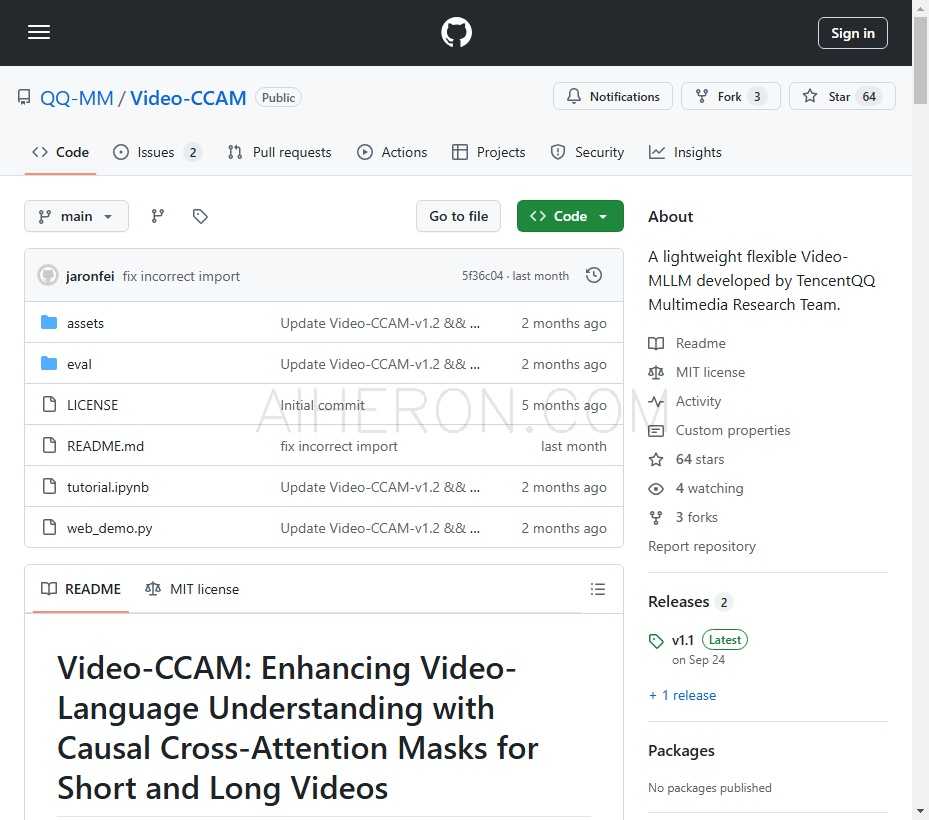The height and width of the screenshot is (820, 929).
Task: Open the tutorial.ipynb file
Action: coord(108,487)
